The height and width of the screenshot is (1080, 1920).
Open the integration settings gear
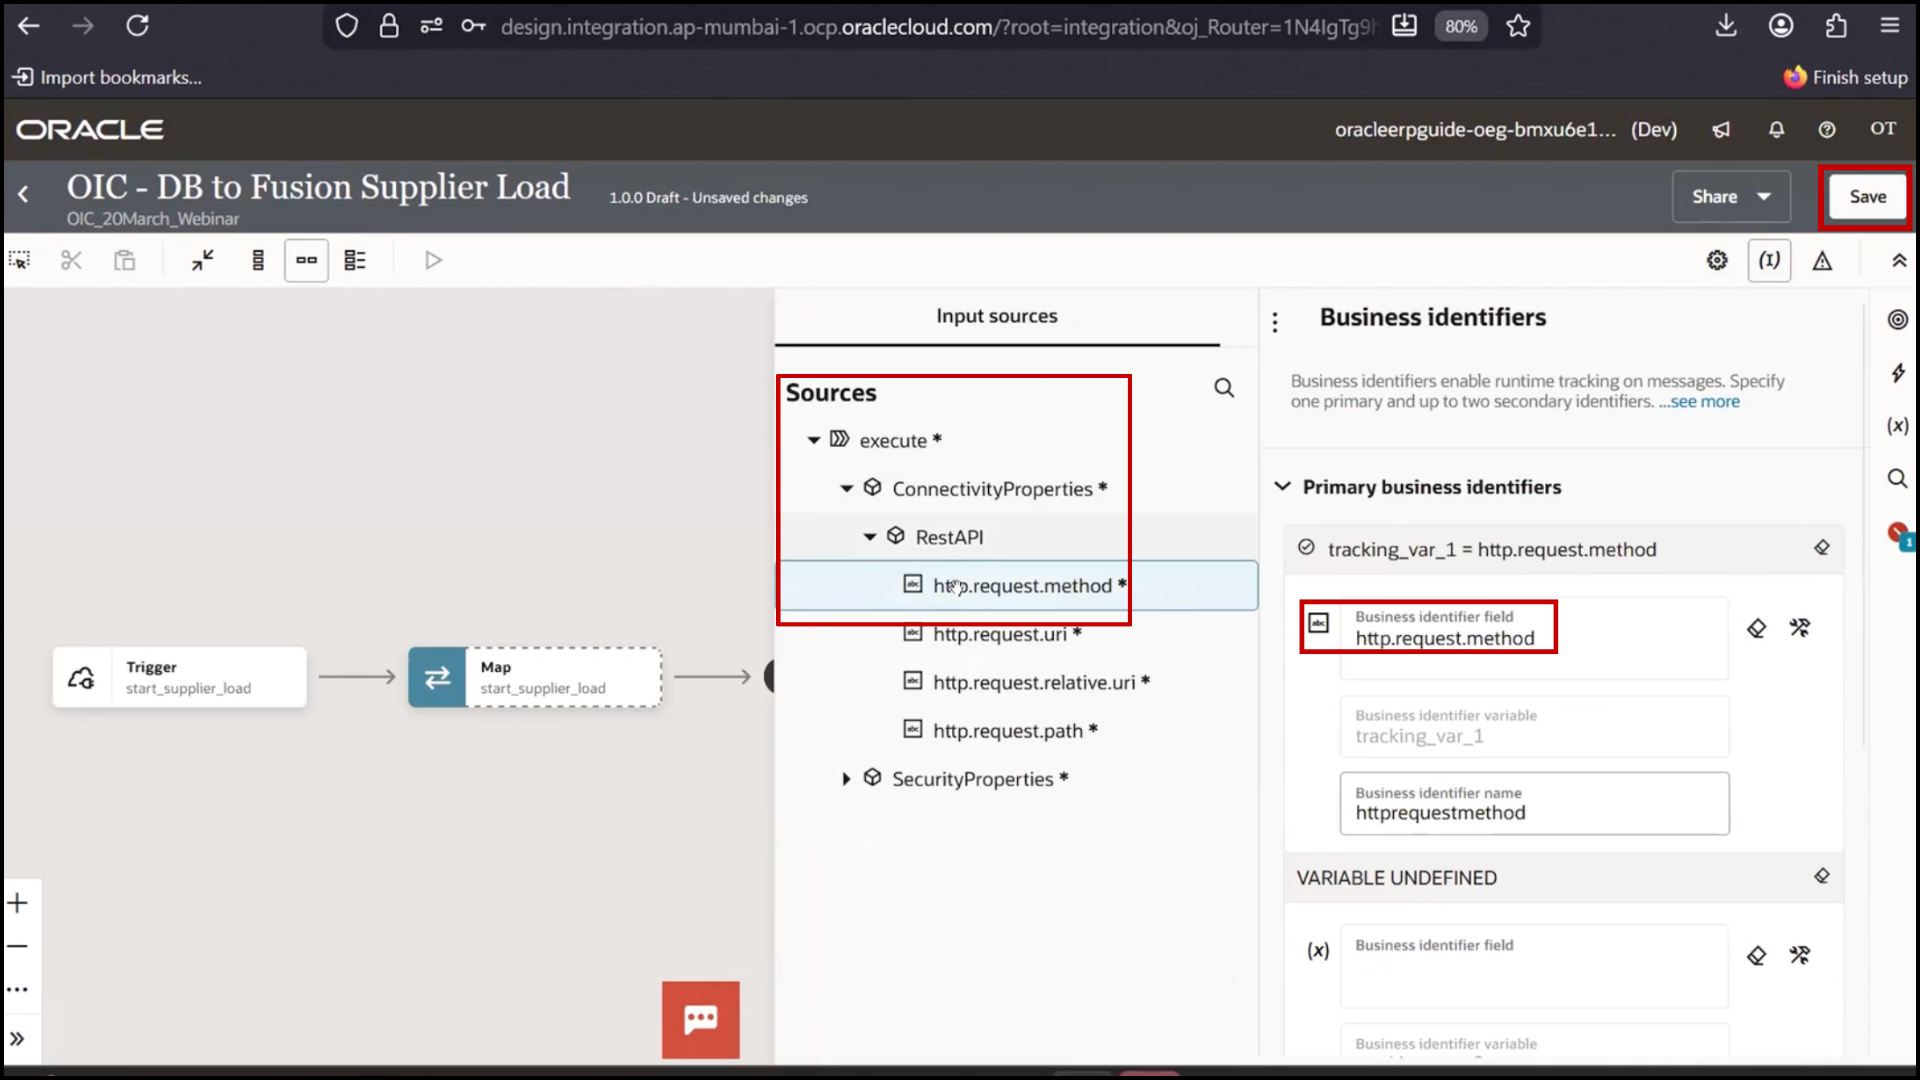tap(1717, 260)
